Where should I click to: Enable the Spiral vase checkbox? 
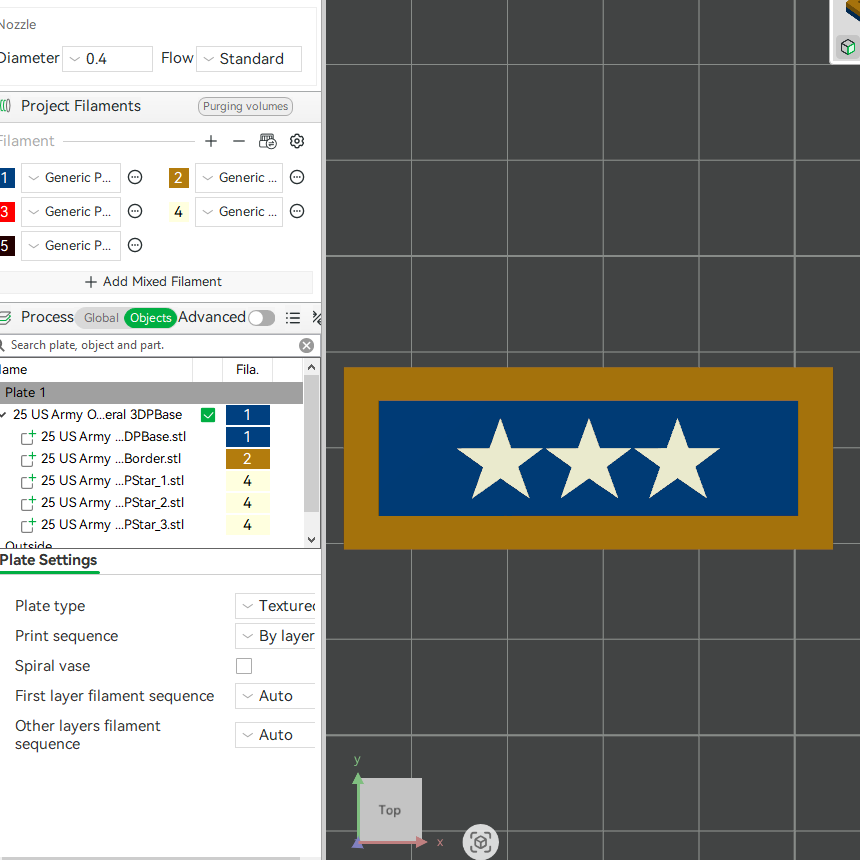click(244, 666)
